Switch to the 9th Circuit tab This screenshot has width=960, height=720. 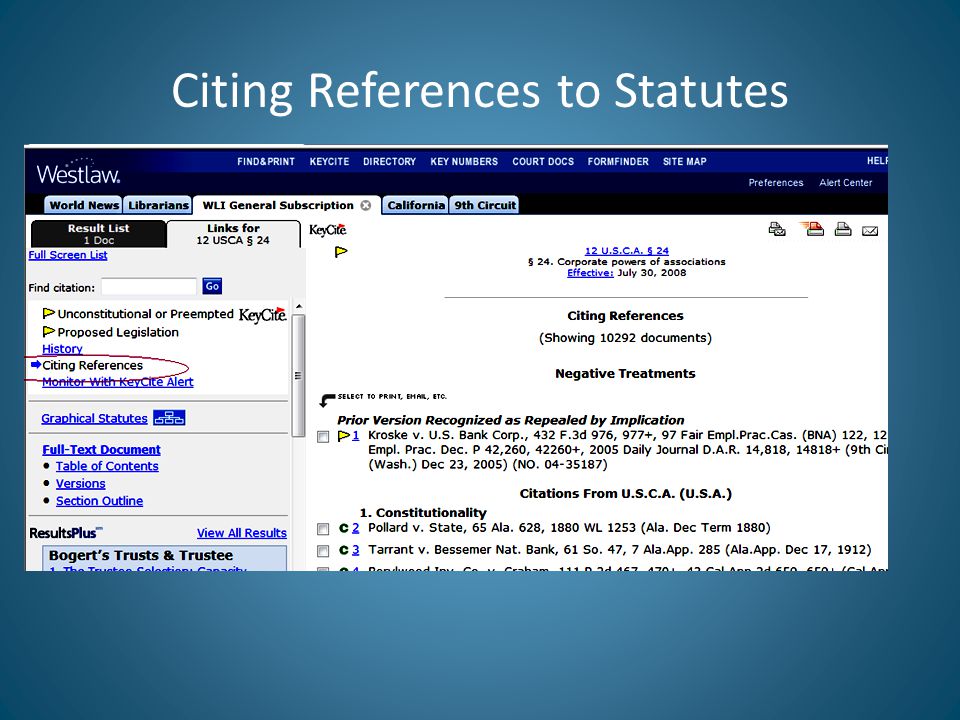click(485, 205)
